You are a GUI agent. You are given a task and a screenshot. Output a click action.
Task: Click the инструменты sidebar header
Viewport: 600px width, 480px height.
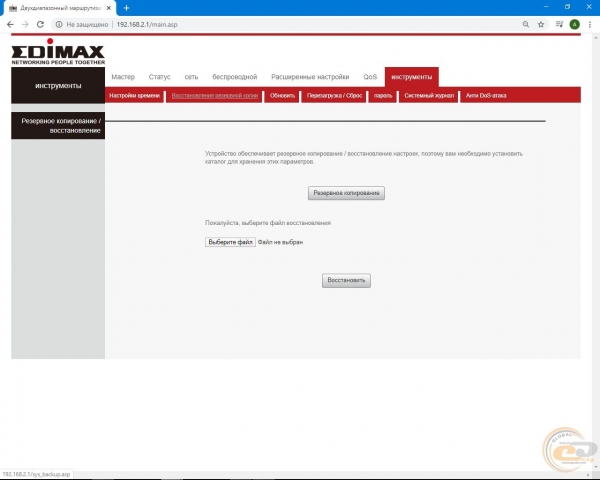click(58, 86)
